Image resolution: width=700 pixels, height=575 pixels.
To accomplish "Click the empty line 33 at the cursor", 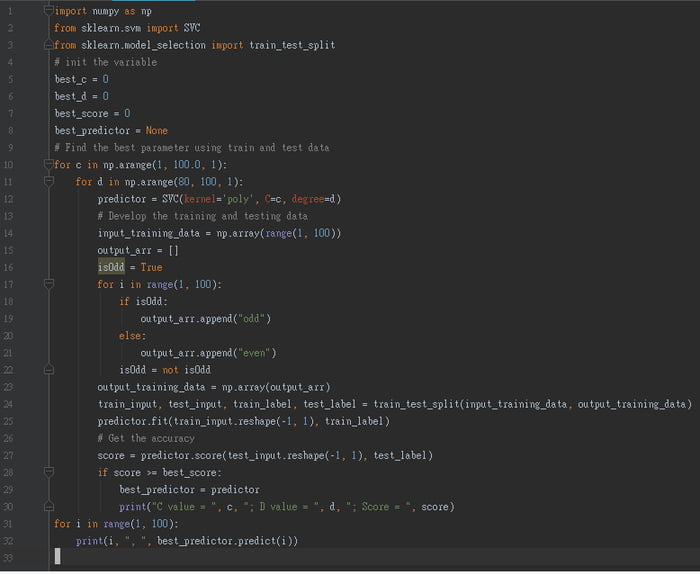I will pyautogui.click(x=58, y=556).
